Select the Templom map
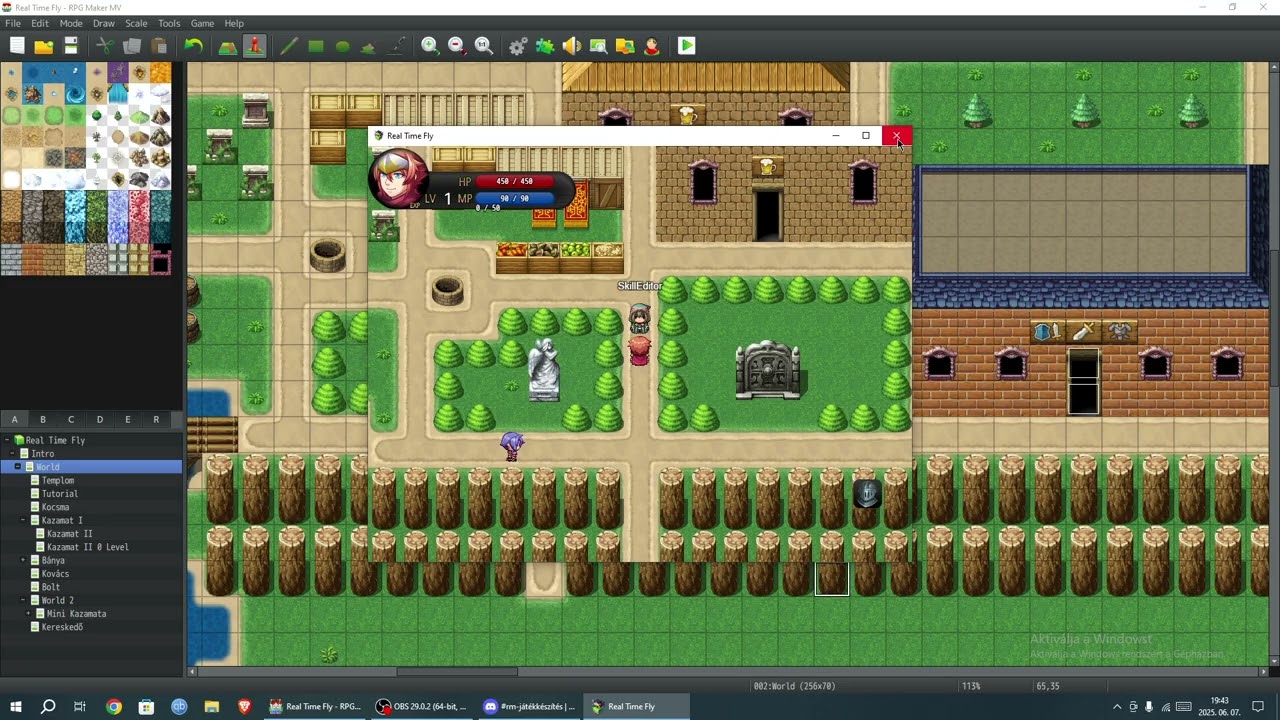This screenshot has width=1280, height=720. (x=58, y=481)
